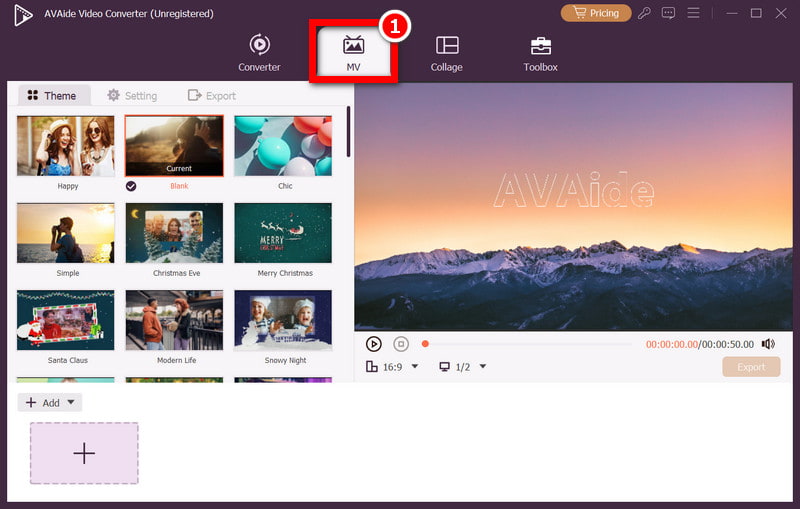
Task: Switch to the Export tab
Action: [x=212, y=96]
